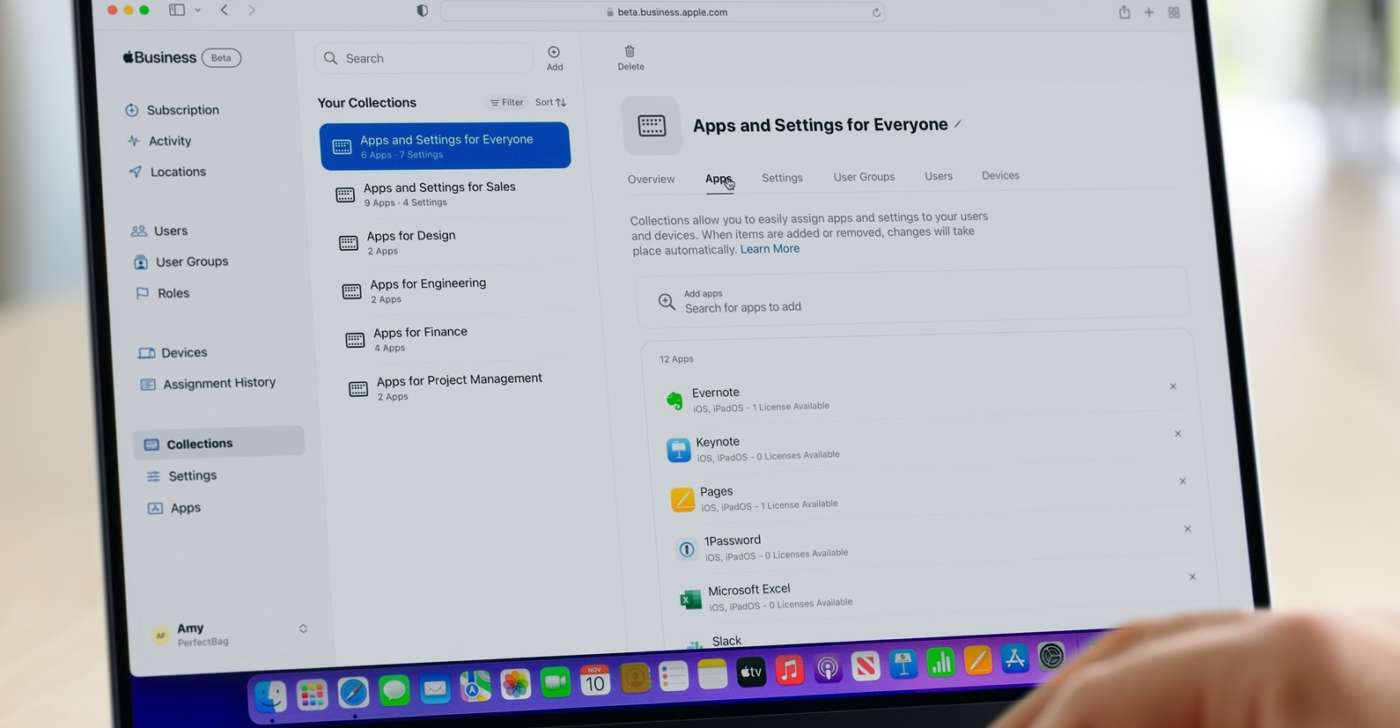View Assignment History in the sidebar

(x=208, y=383)
